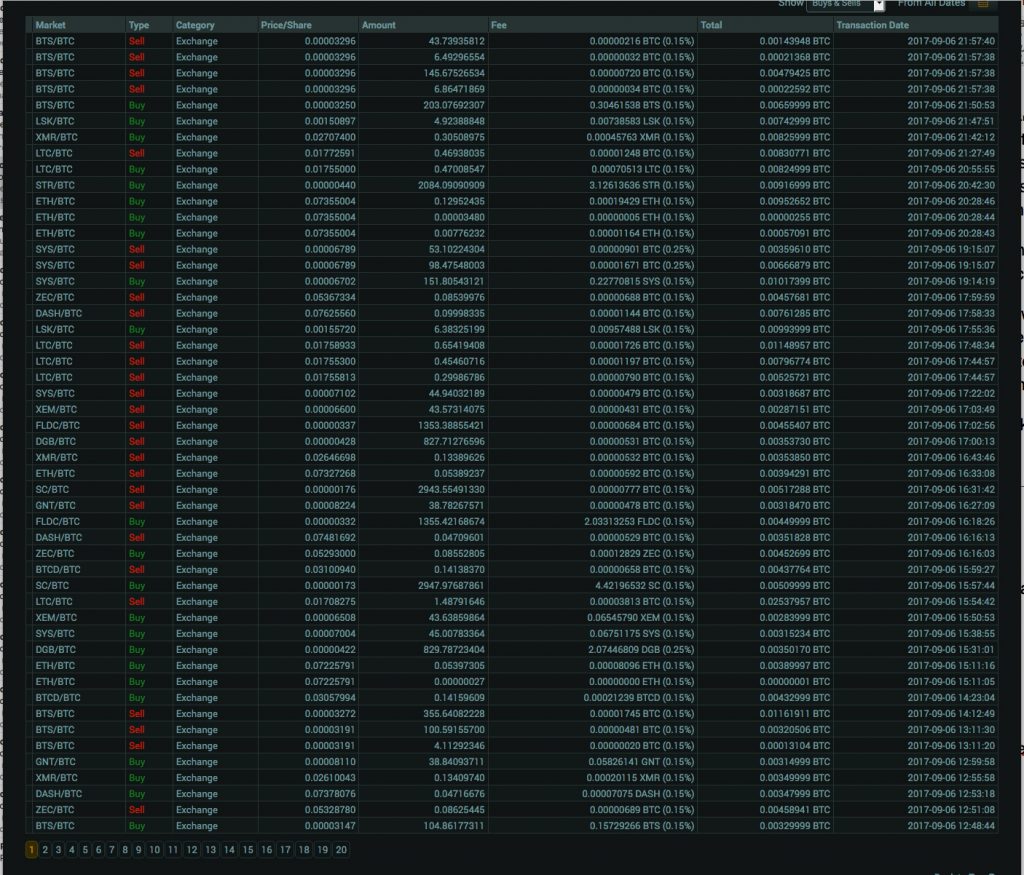Go to page 12 of trade history
The height and width of the screenshot is (875, 1024).
pos(191,850)
